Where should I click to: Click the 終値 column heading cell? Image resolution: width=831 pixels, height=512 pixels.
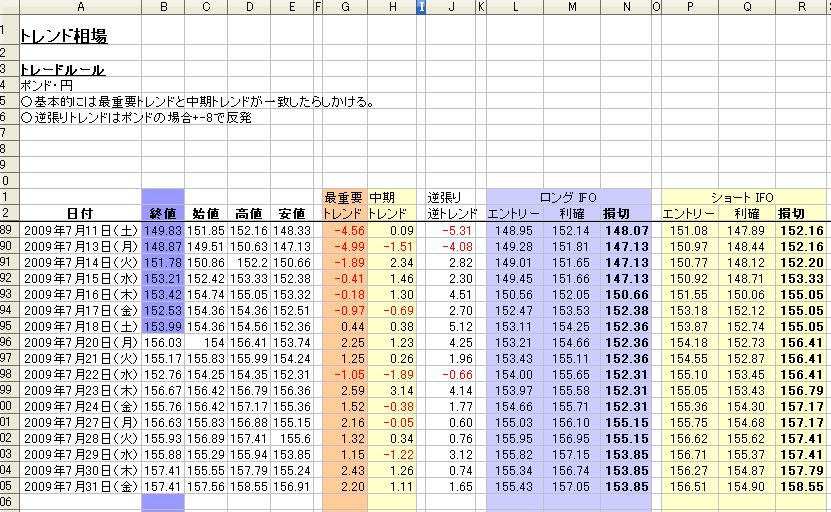163,214
